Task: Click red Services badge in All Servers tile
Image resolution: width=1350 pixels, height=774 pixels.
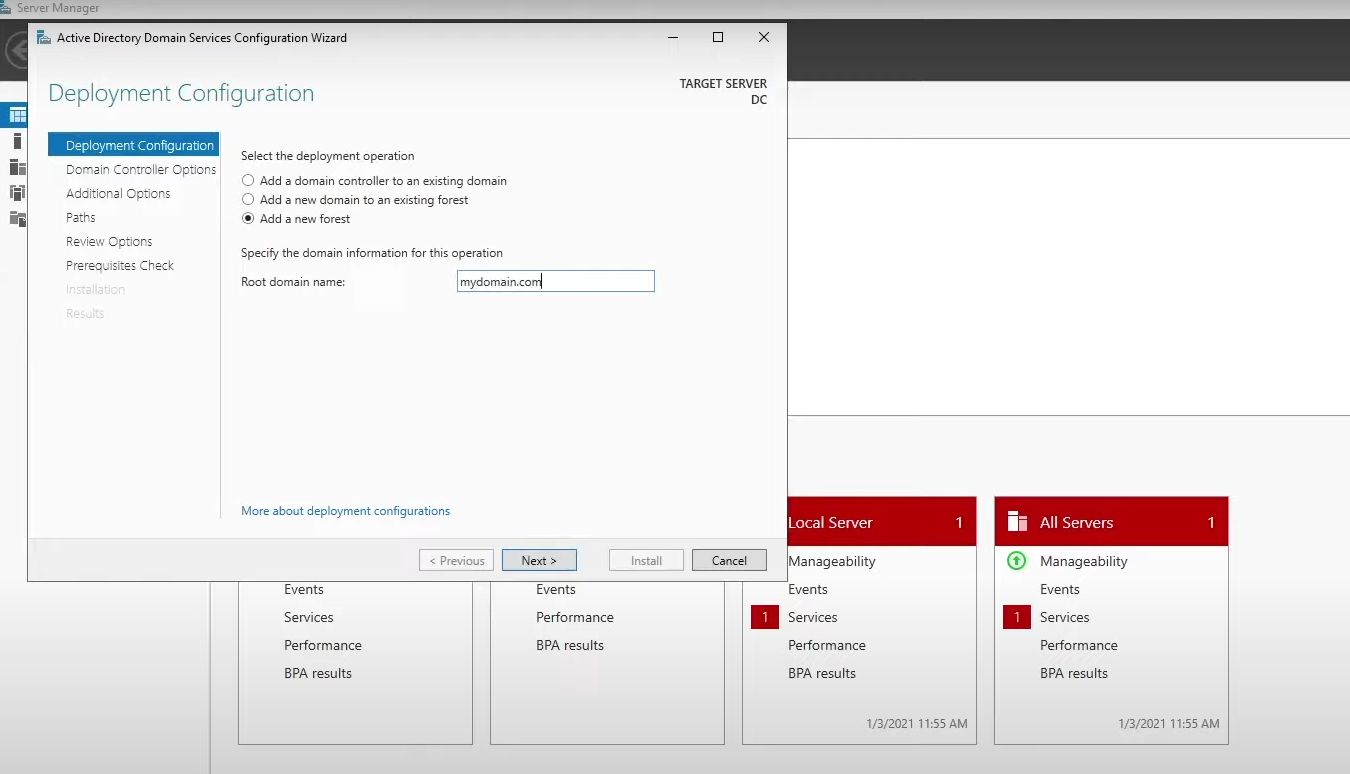Action: [1017, 617]
